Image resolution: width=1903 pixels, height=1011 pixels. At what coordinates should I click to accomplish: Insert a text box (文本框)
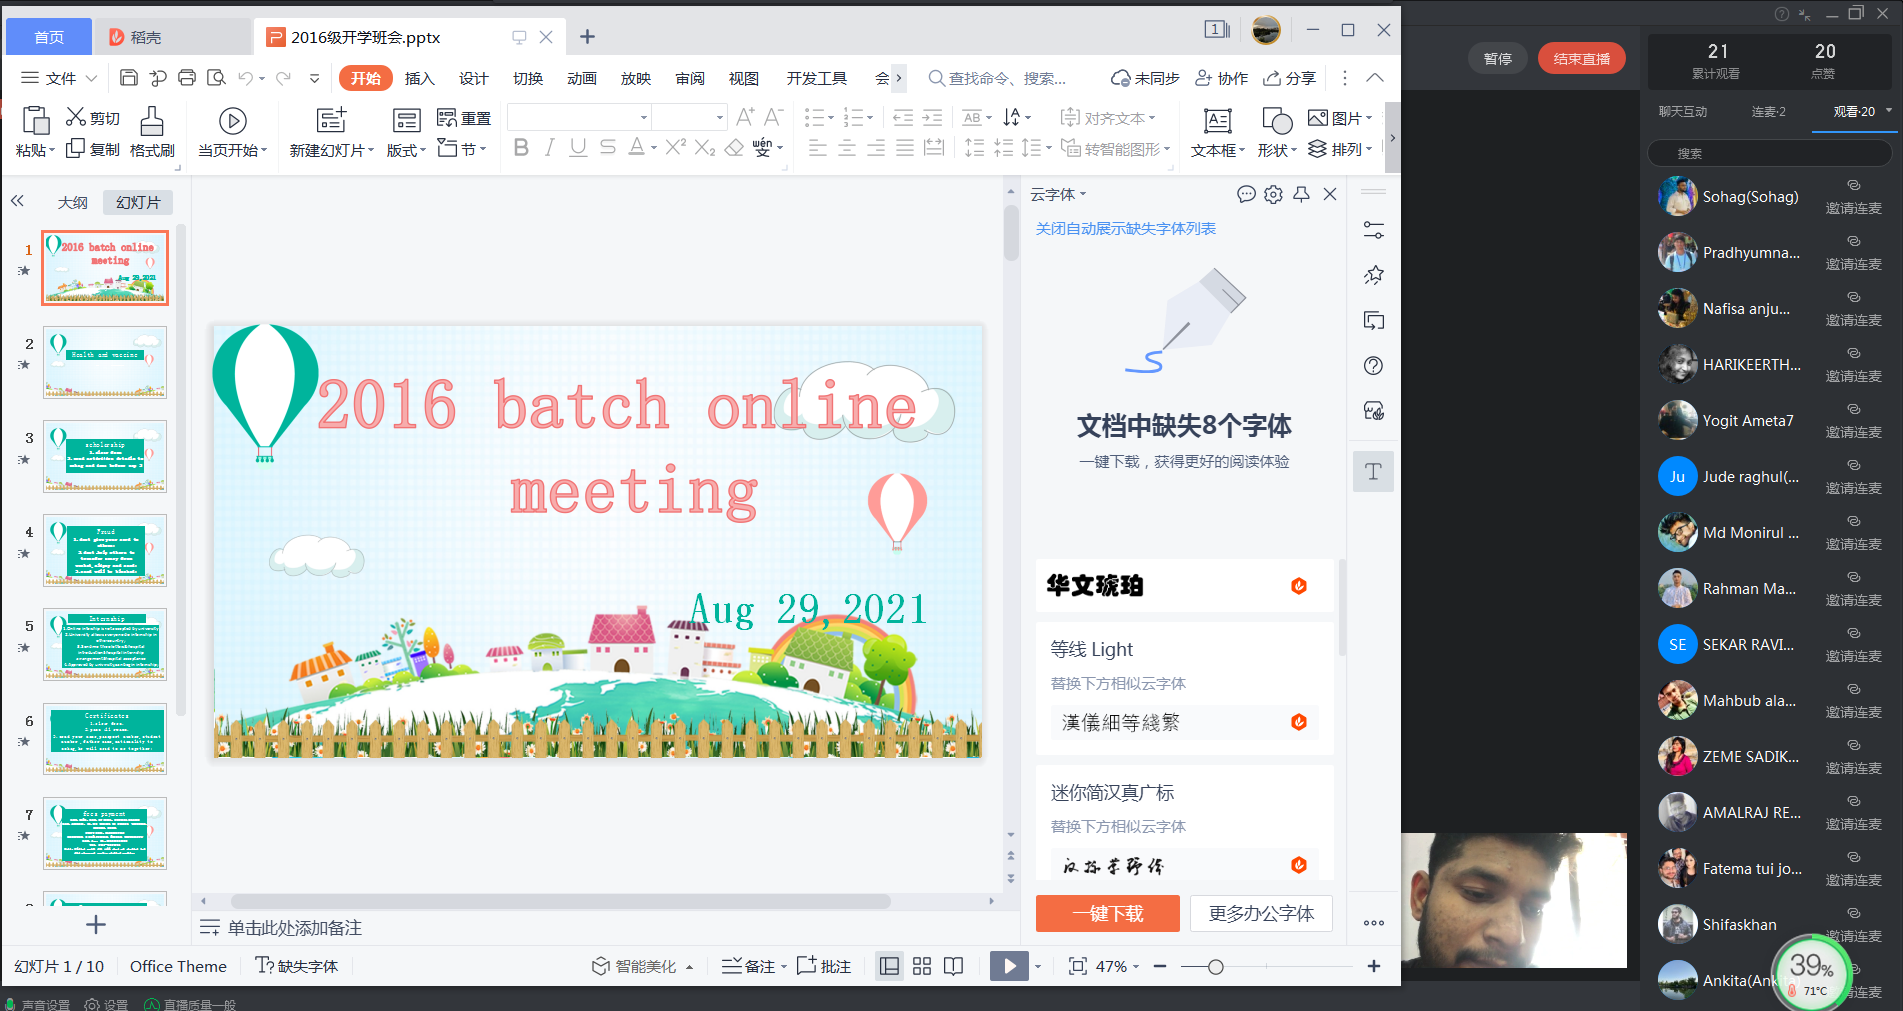1217,132
